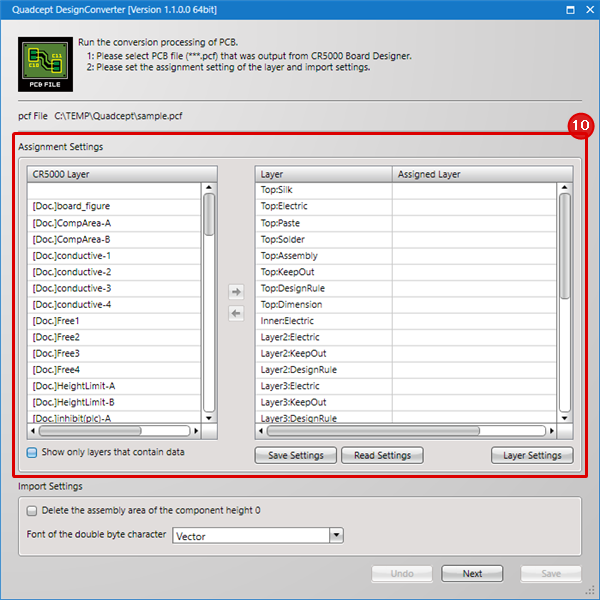Click the Save button at bottom right
Screen dimensions: 600x600
point(551,574)
